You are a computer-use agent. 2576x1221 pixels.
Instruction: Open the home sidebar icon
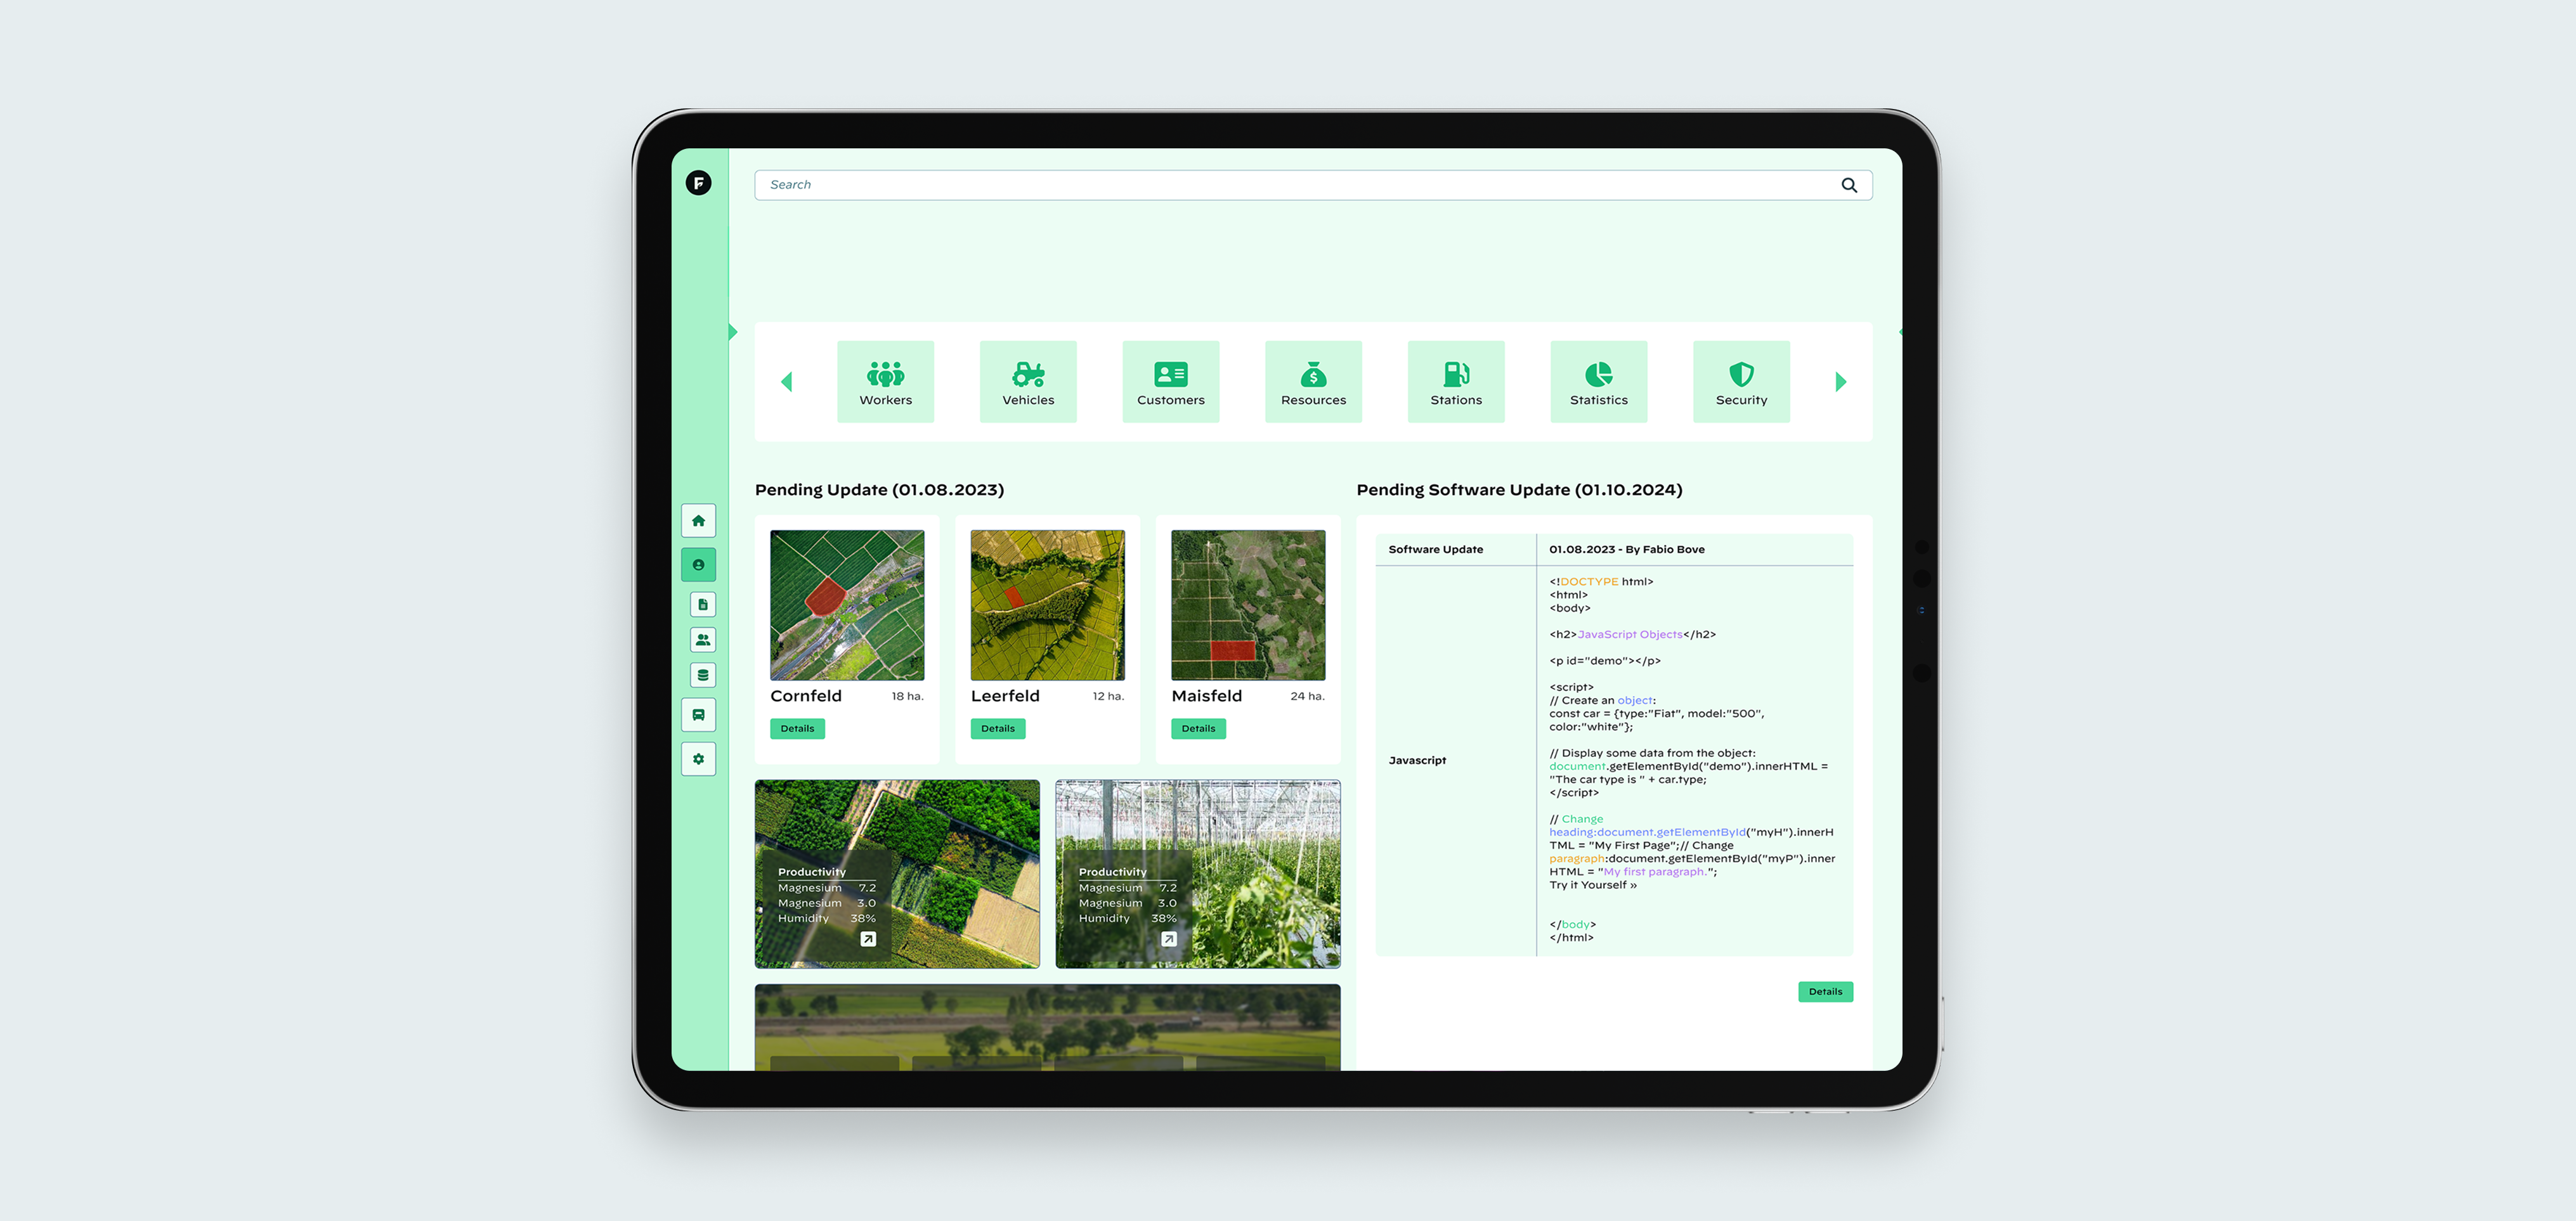(x=698, y=521)
